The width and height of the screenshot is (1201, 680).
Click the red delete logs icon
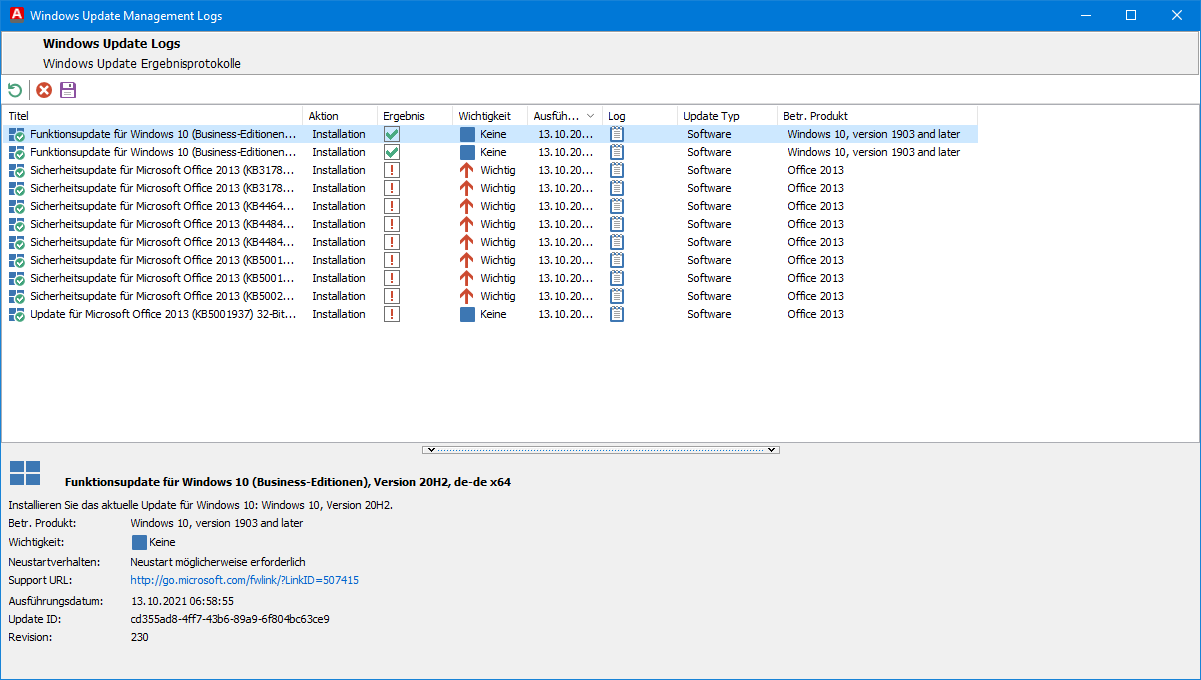click(x=44, y=91)
